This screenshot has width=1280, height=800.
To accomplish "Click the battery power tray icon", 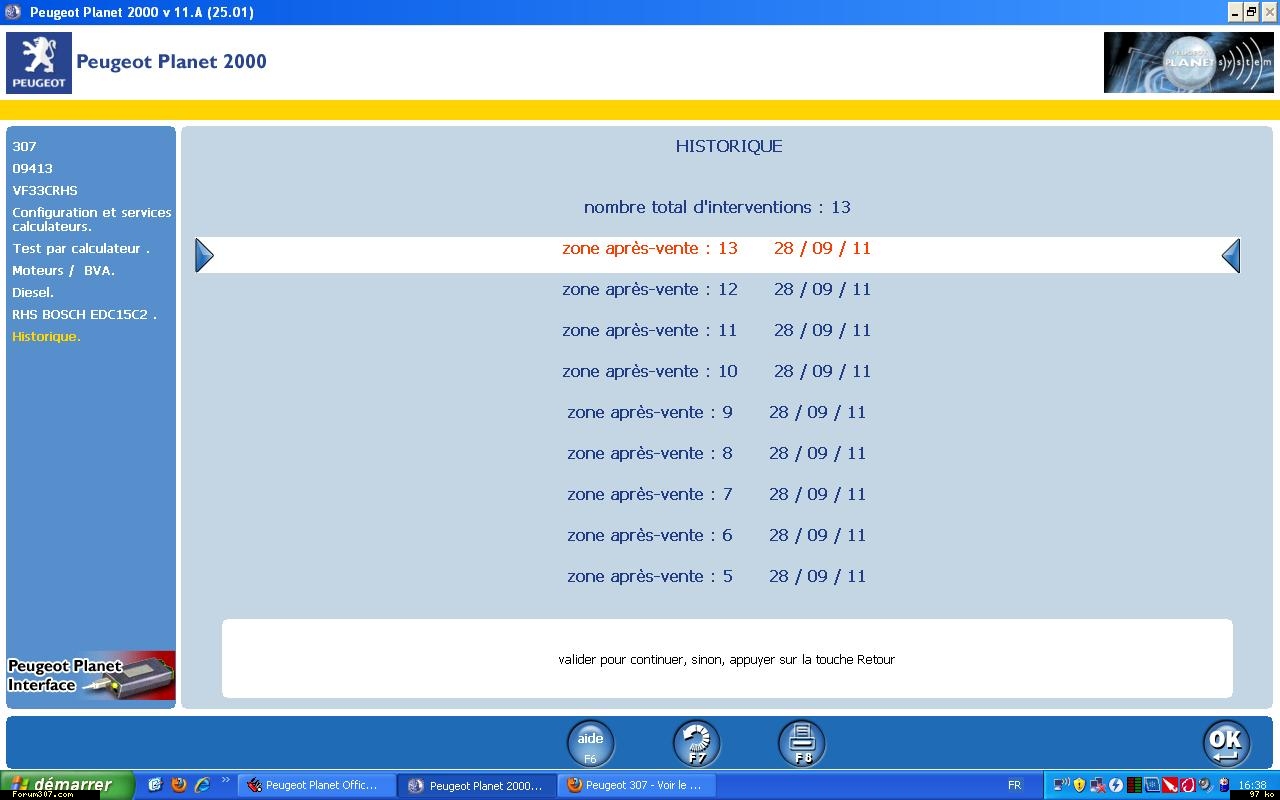I will (1224, 785).
